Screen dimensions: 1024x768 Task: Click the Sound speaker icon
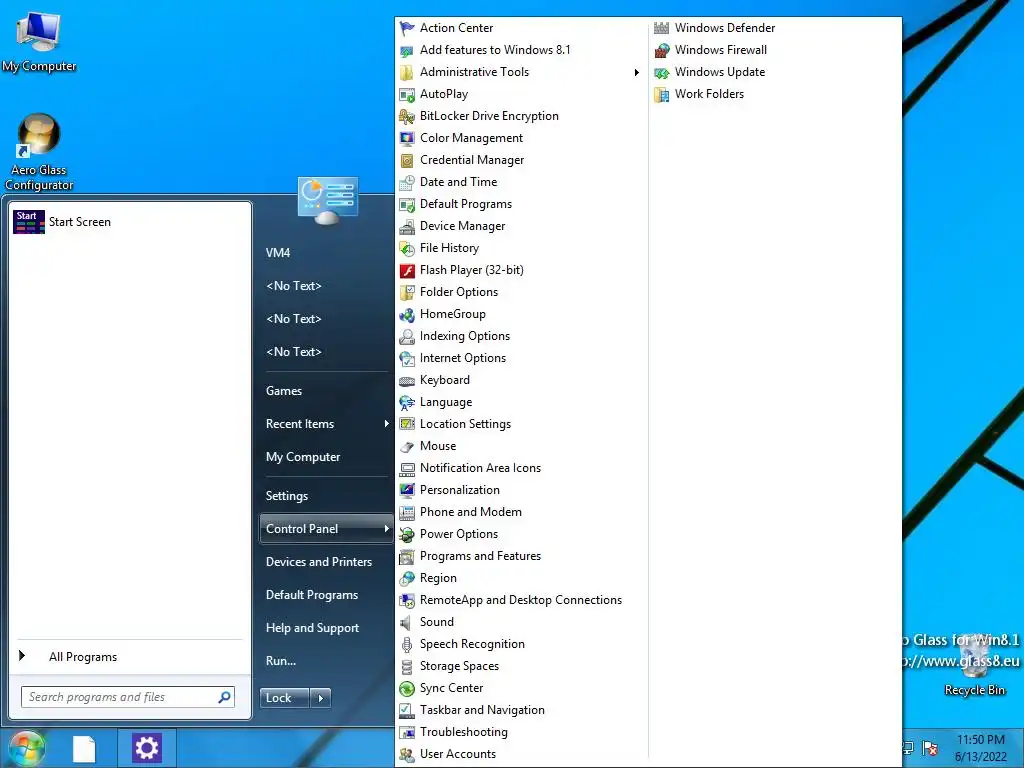[x=407, y=622]
